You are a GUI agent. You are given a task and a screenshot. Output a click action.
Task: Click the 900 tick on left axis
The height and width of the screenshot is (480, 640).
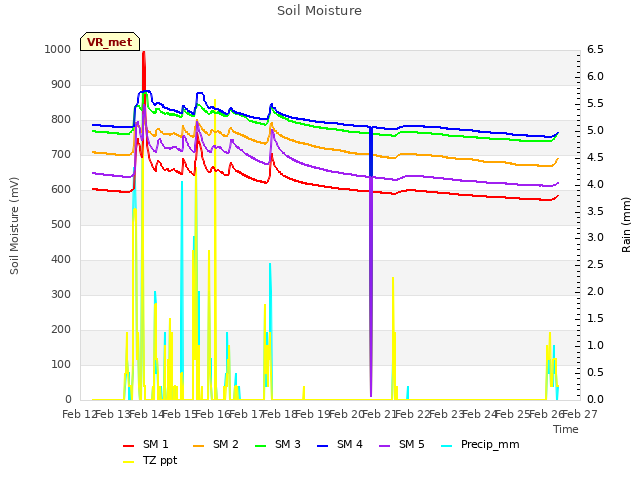61,84
